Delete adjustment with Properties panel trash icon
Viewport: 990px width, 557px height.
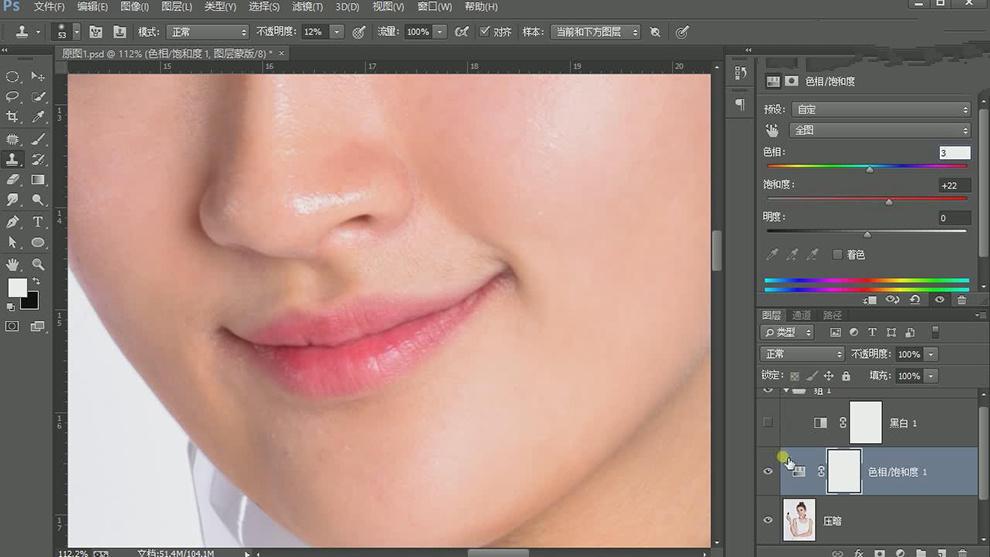[961, 299]
